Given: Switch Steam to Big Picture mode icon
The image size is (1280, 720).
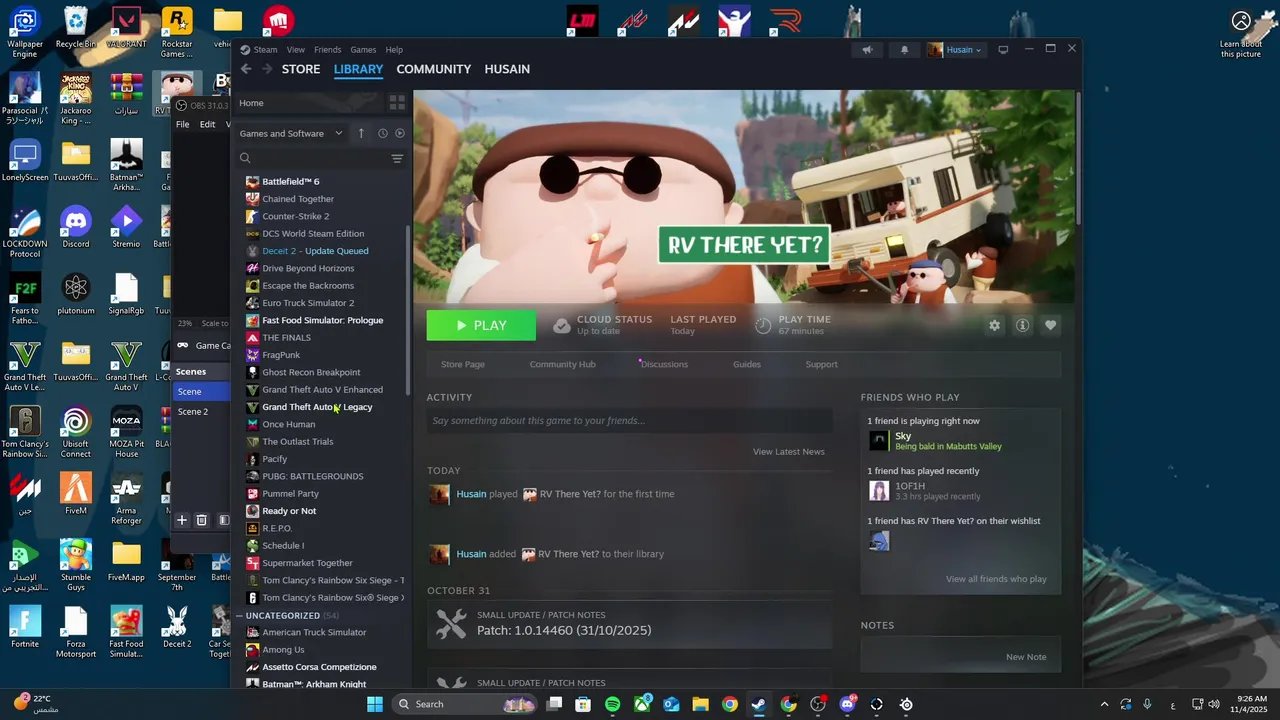Looking at the screenshot, I should (1003, 50).
